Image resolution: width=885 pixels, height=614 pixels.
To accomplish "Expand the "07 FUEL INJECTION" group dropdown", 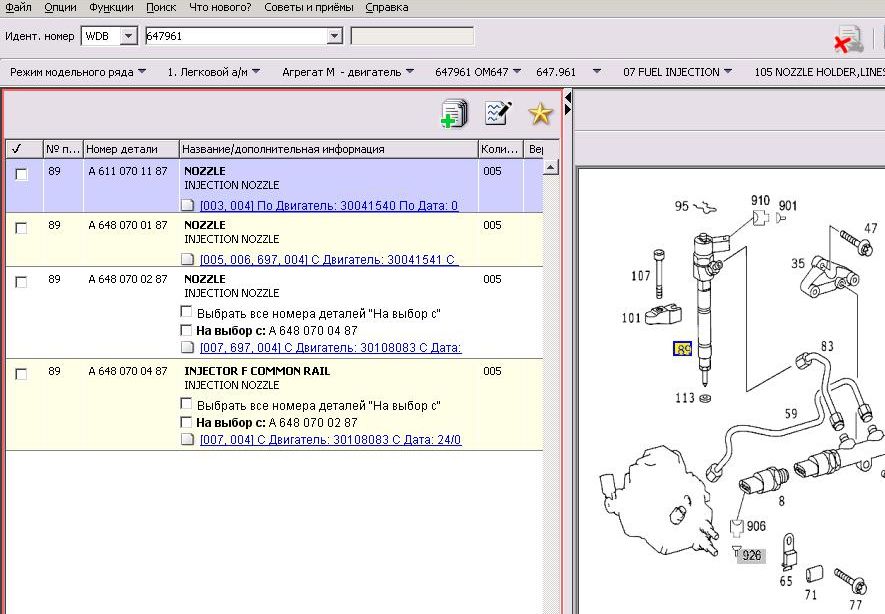I will (x=727, y=72).
